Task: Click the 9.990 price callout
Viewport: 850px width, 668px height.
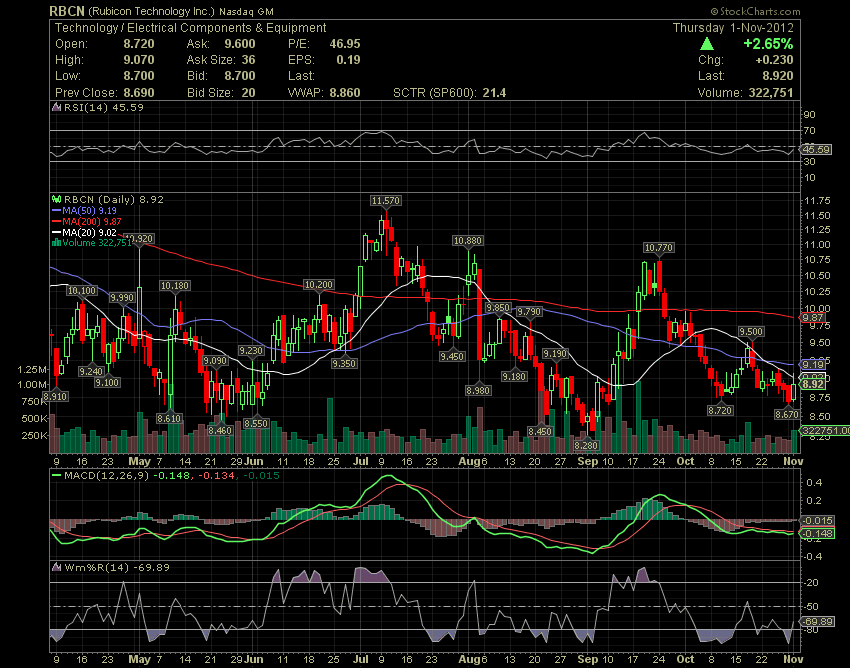Action: click(122, 298)
